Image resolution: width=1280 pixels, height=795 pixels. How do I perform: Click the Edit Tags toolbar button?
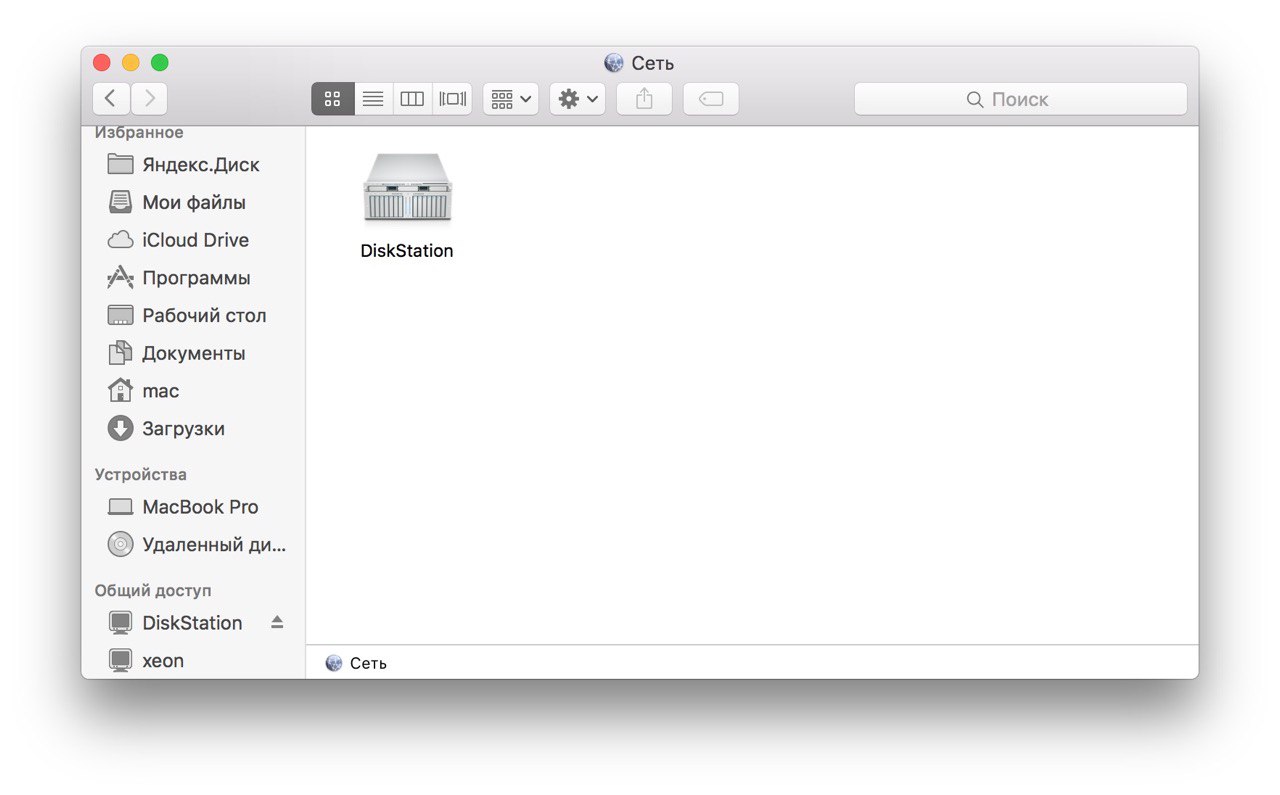(711, 99)
